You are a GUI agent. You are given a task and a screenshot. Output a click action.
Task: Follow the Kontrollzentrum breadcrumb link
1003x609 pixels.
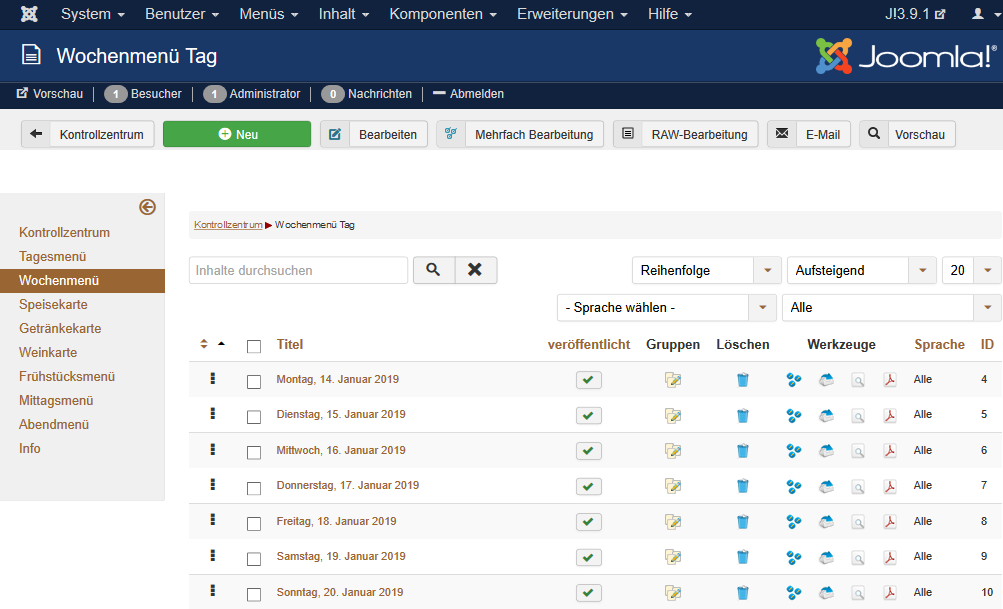point(228,225)
